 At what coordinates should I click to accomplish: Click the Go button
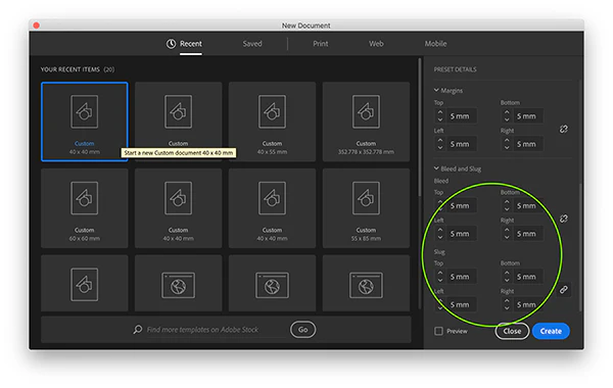303,330
